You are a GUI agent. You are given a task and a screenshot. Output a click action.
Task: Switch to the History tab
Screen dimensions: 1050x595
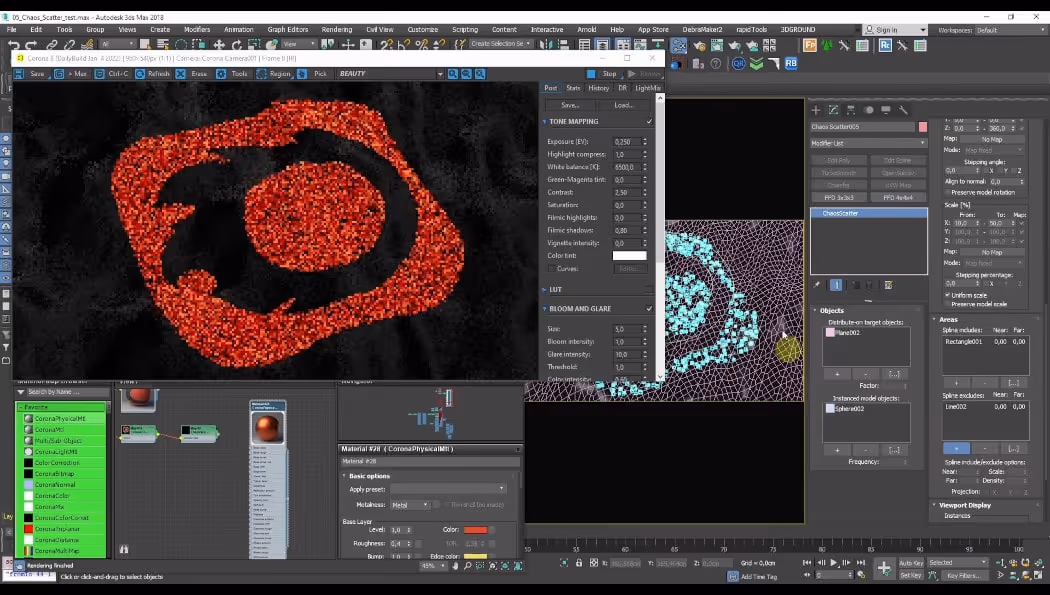click(x=598, y=88)
